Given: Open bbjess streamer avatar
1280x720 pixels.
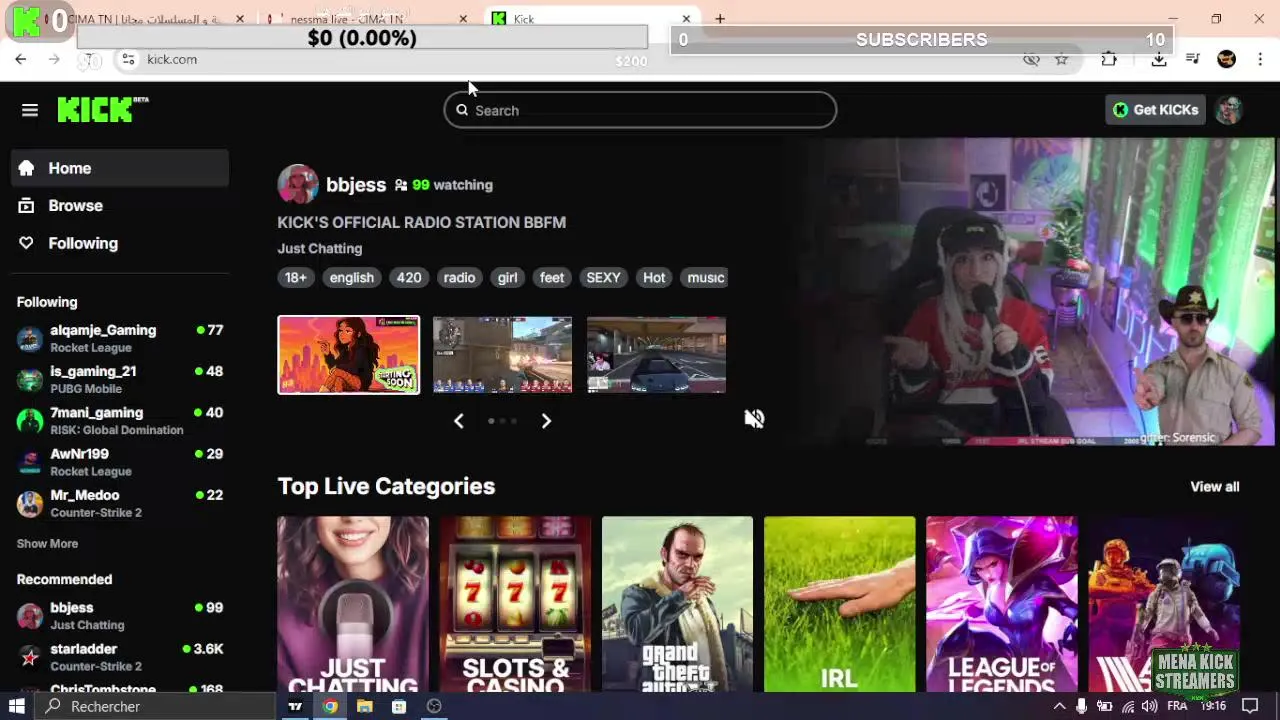Looking at the screenshot, I should 298,185.
